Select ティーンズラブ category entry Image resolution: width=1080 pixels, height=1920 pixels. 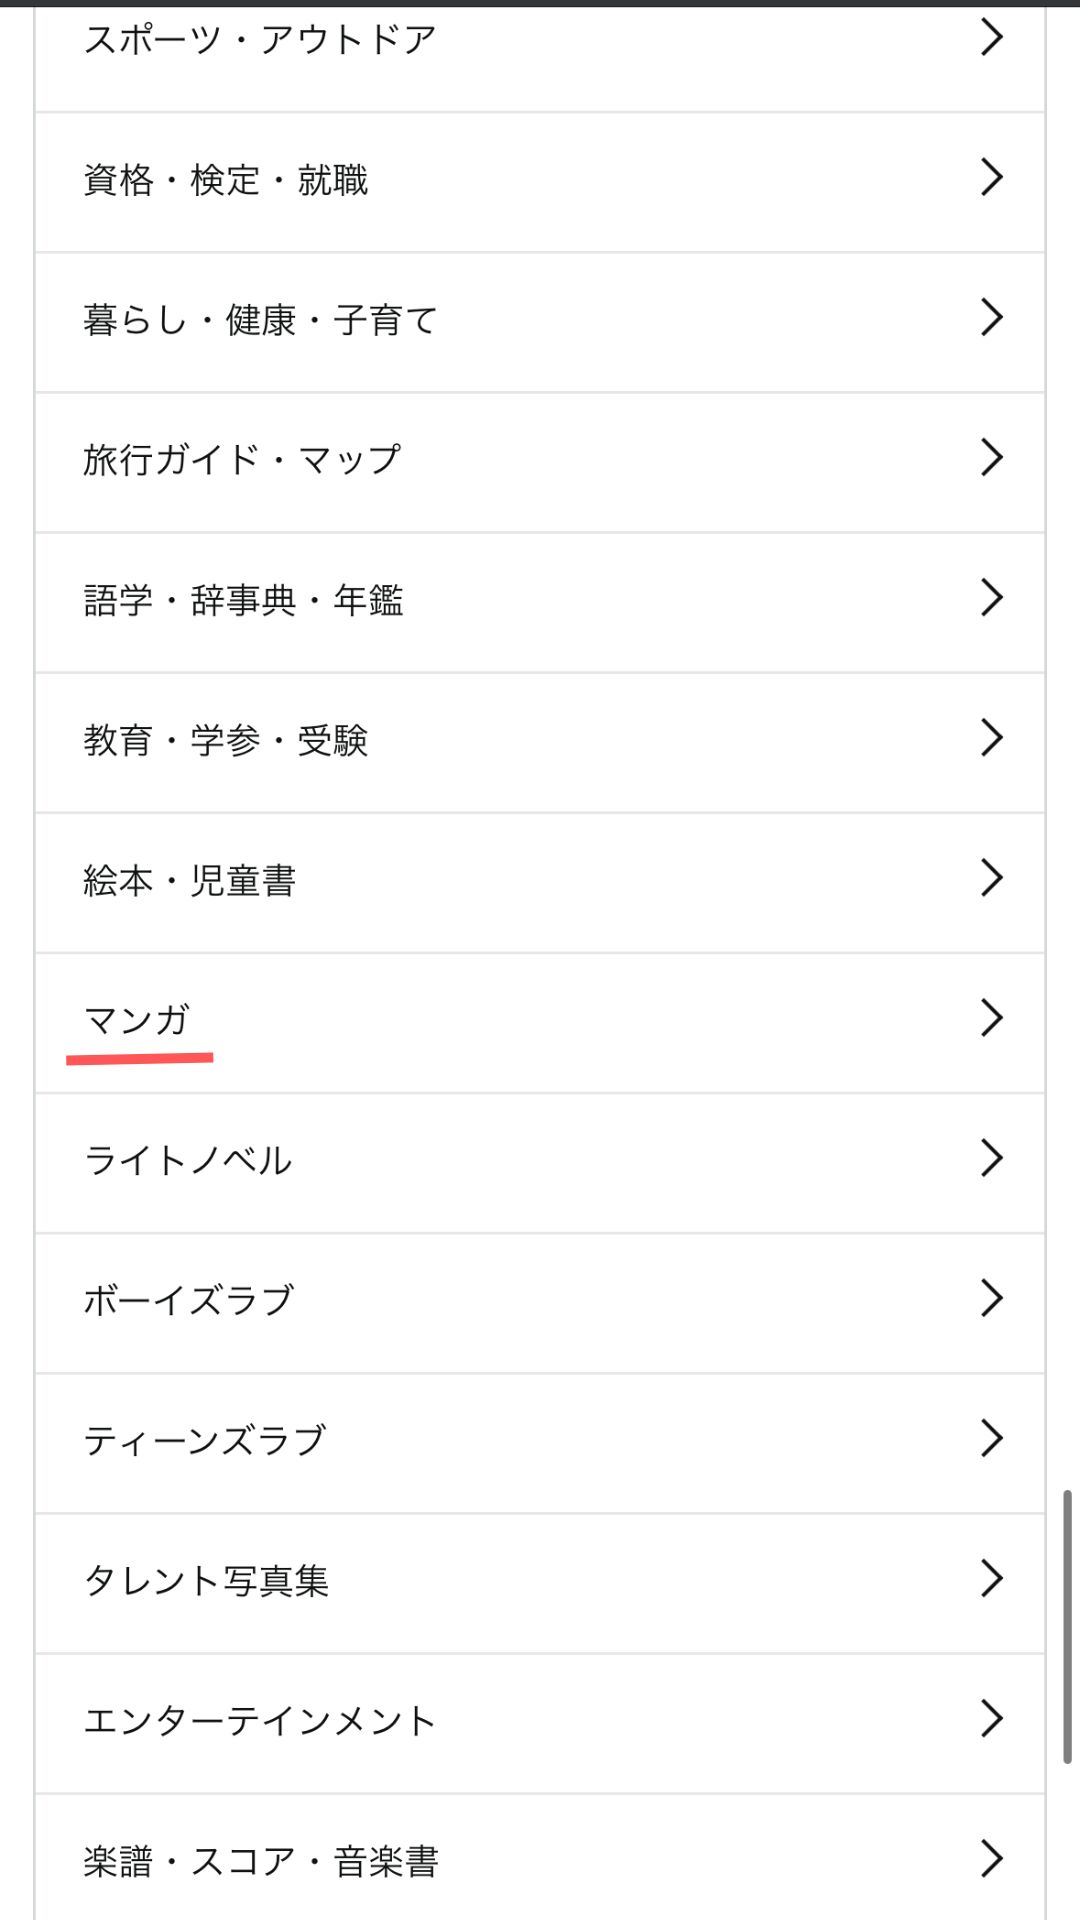pyautogui.click(x=540, y=1442)
